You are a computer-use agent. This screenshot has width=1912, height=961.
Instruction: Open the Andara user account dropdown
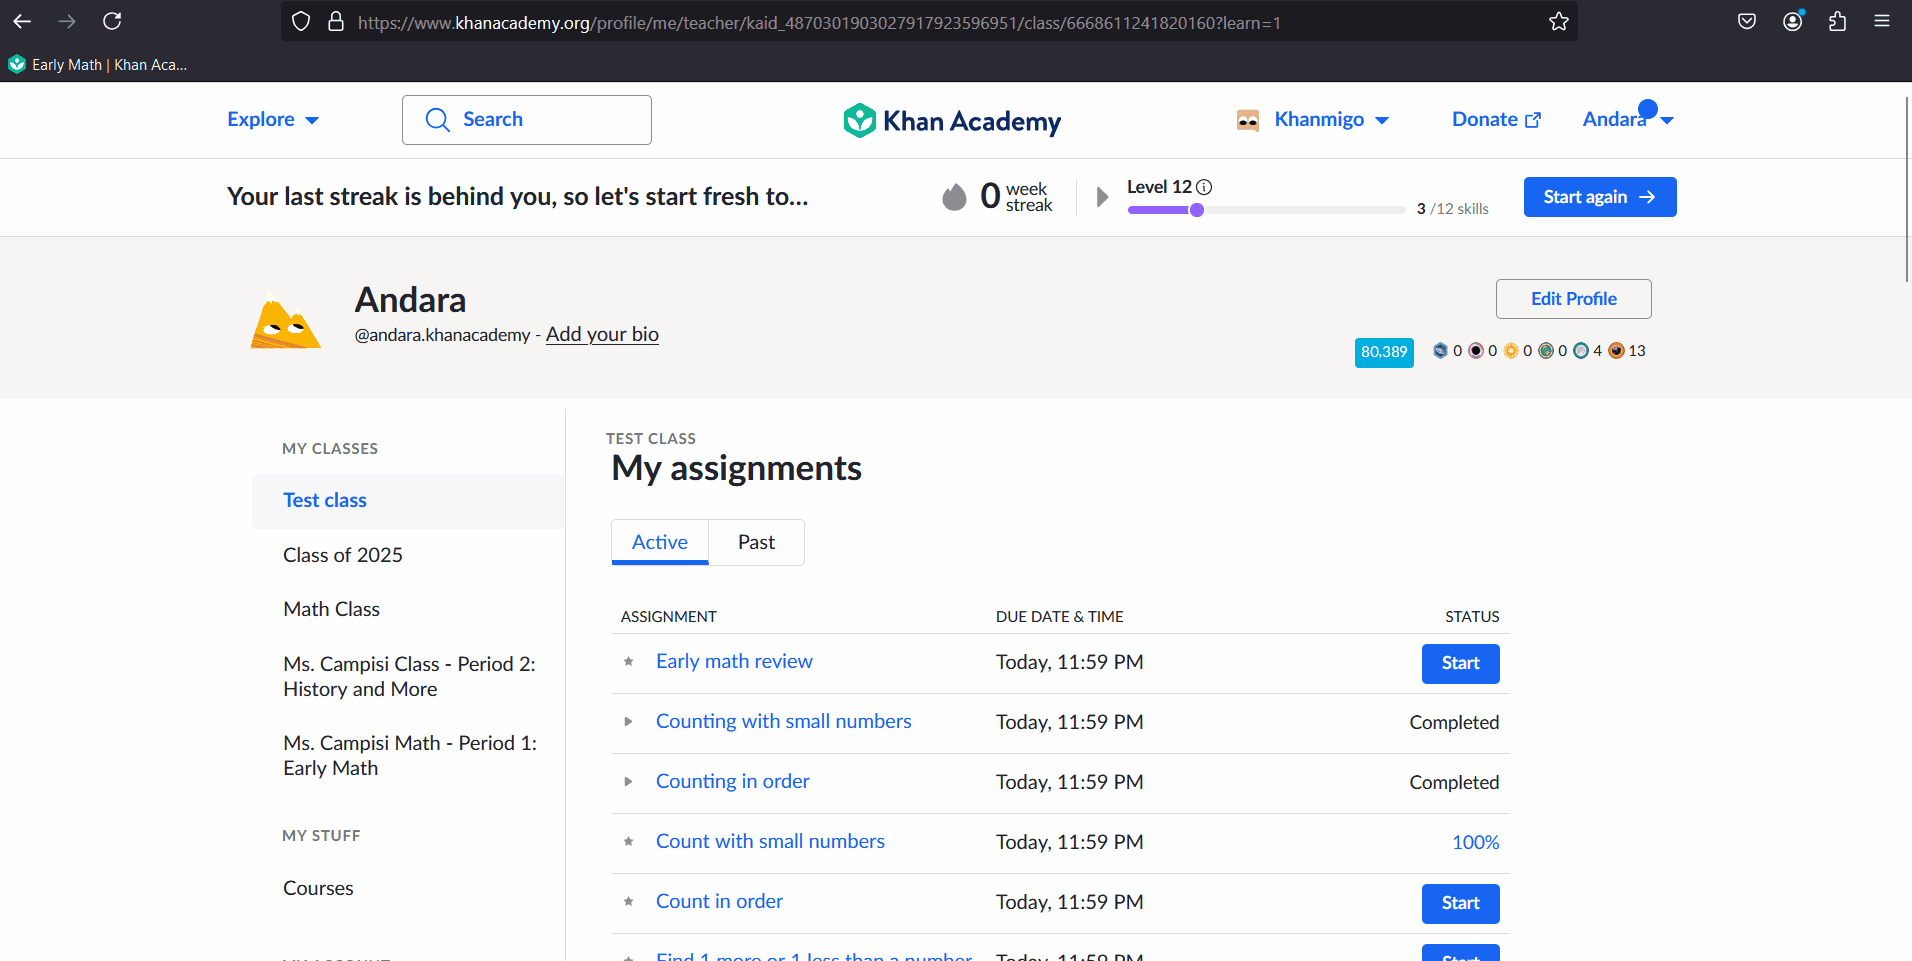(x=1628, y=118)
